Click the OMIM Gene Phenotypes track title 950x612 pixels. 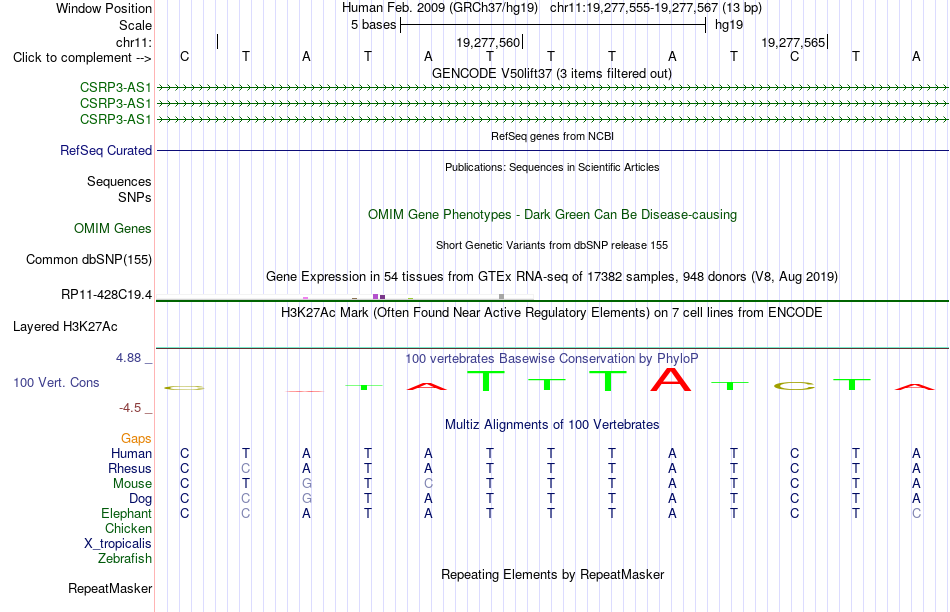tap(553, 215)
